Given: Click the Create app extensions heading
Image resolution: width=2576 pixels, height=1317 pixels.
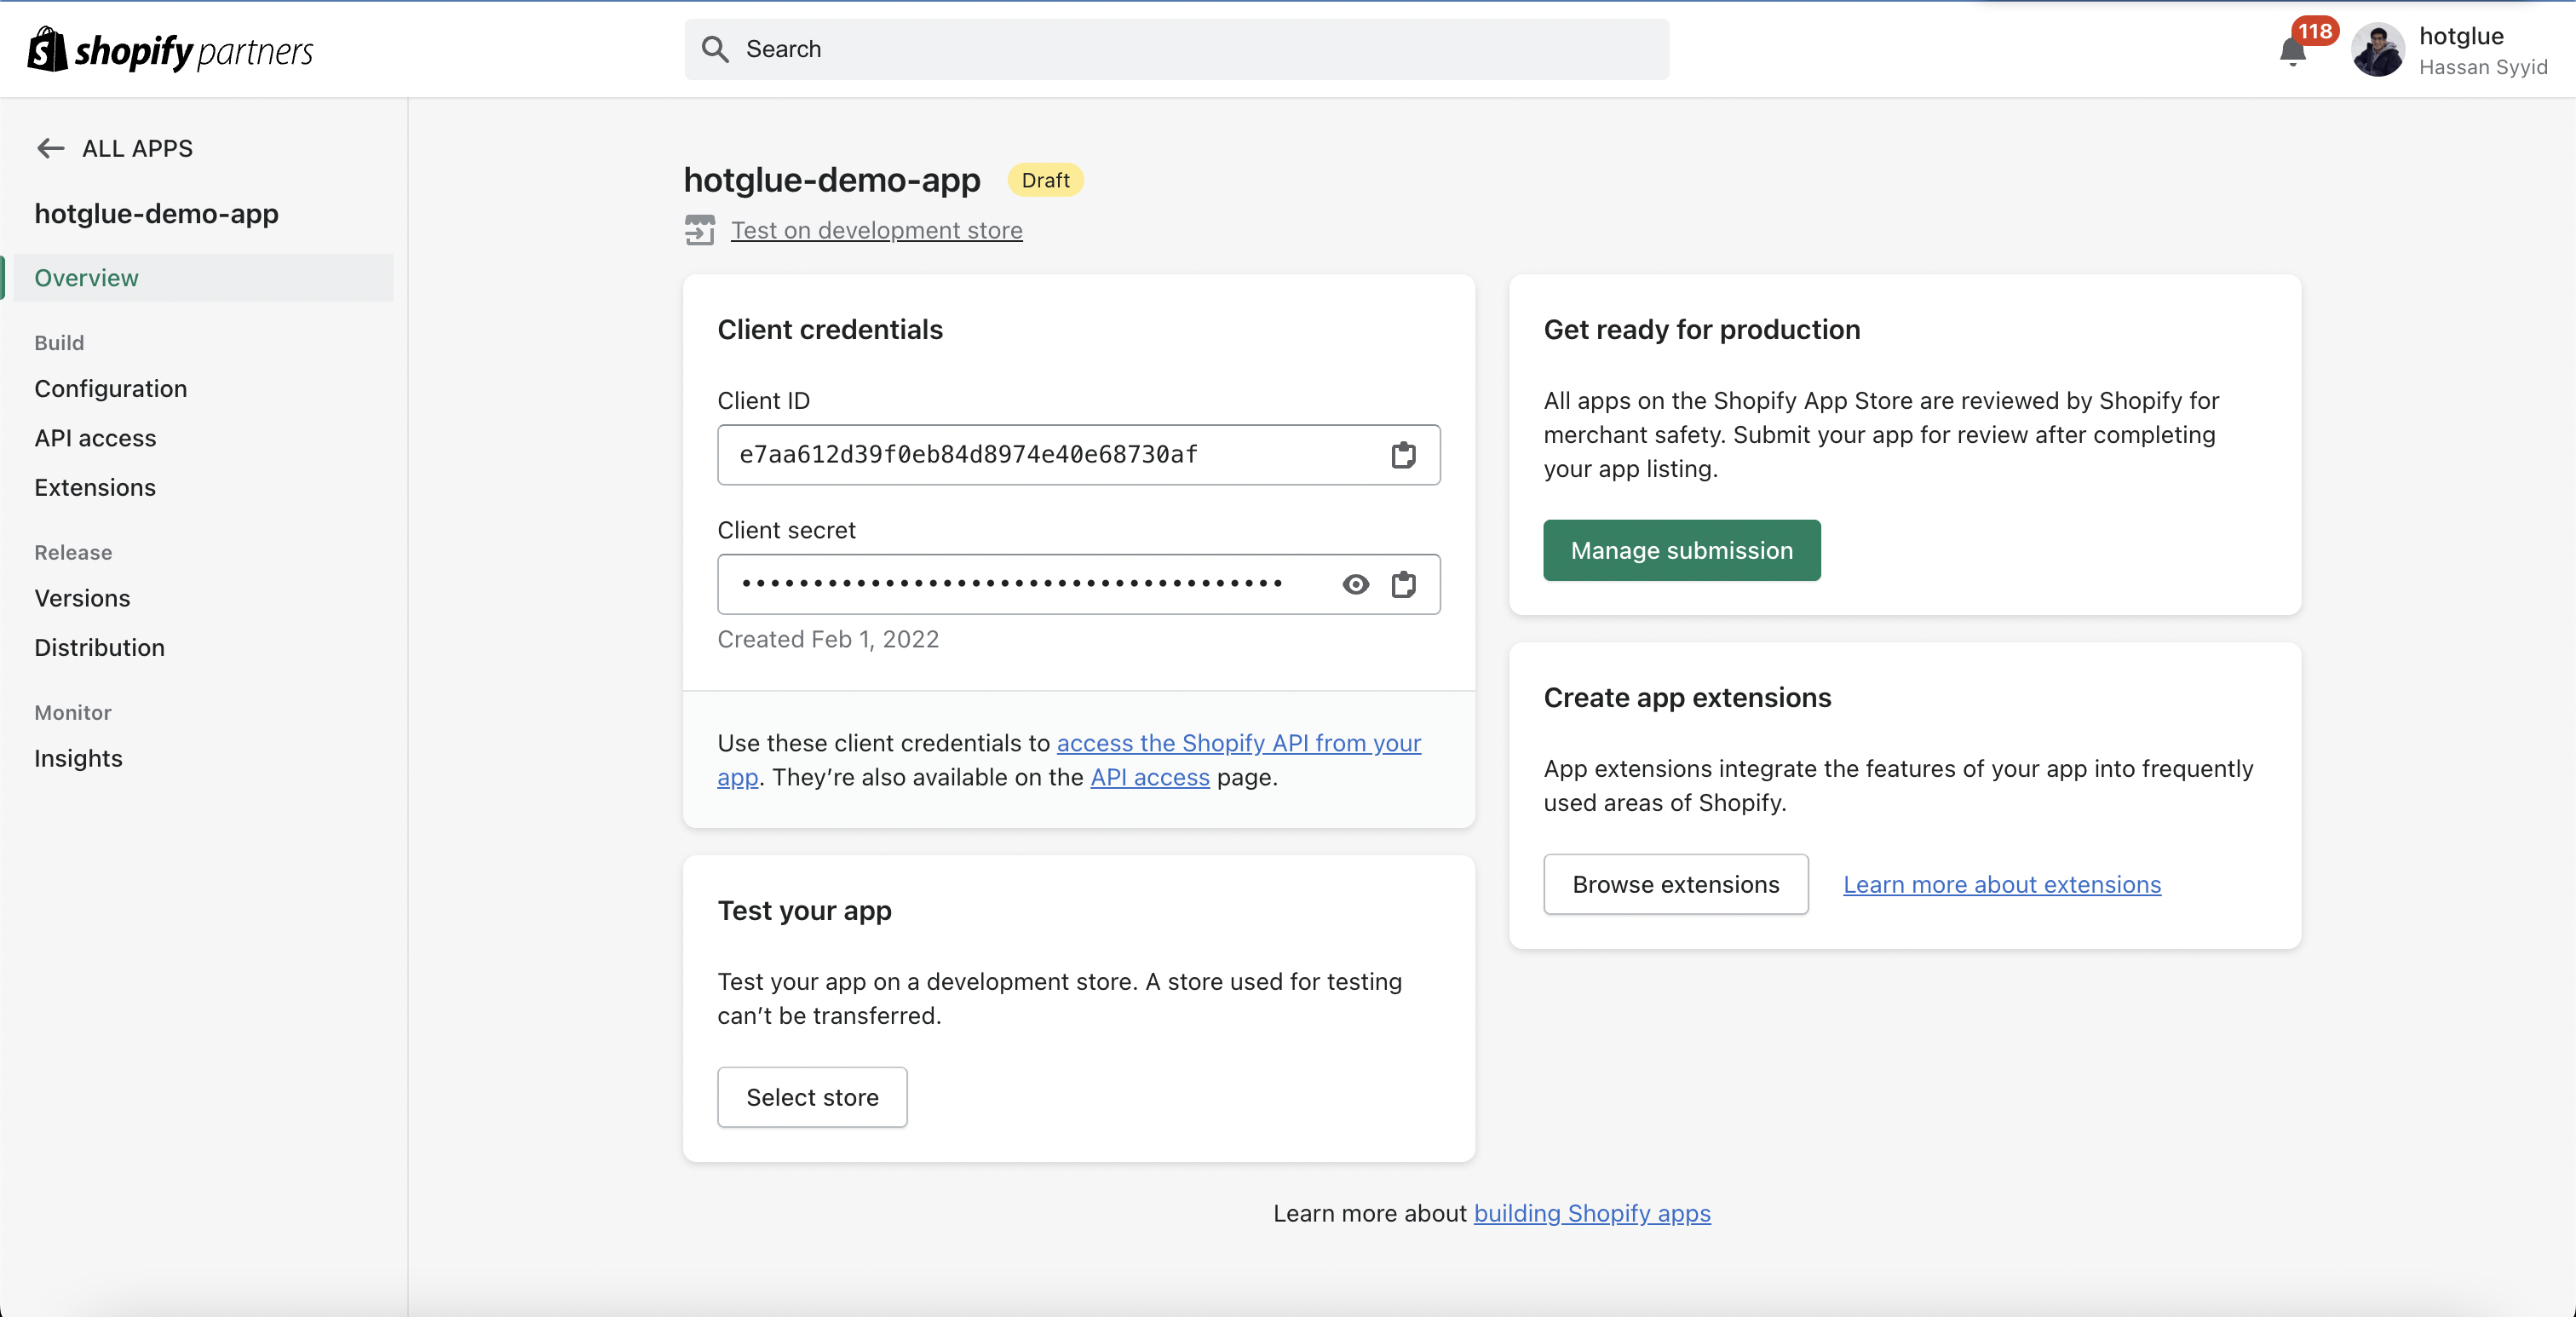Looking at the screenshot, I should pos(1687,697).
